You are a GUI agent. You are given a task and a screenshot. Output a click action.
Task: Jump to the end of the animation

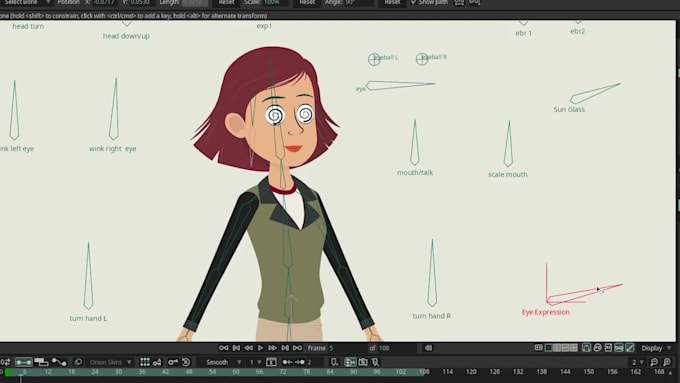tap(298, 348)
